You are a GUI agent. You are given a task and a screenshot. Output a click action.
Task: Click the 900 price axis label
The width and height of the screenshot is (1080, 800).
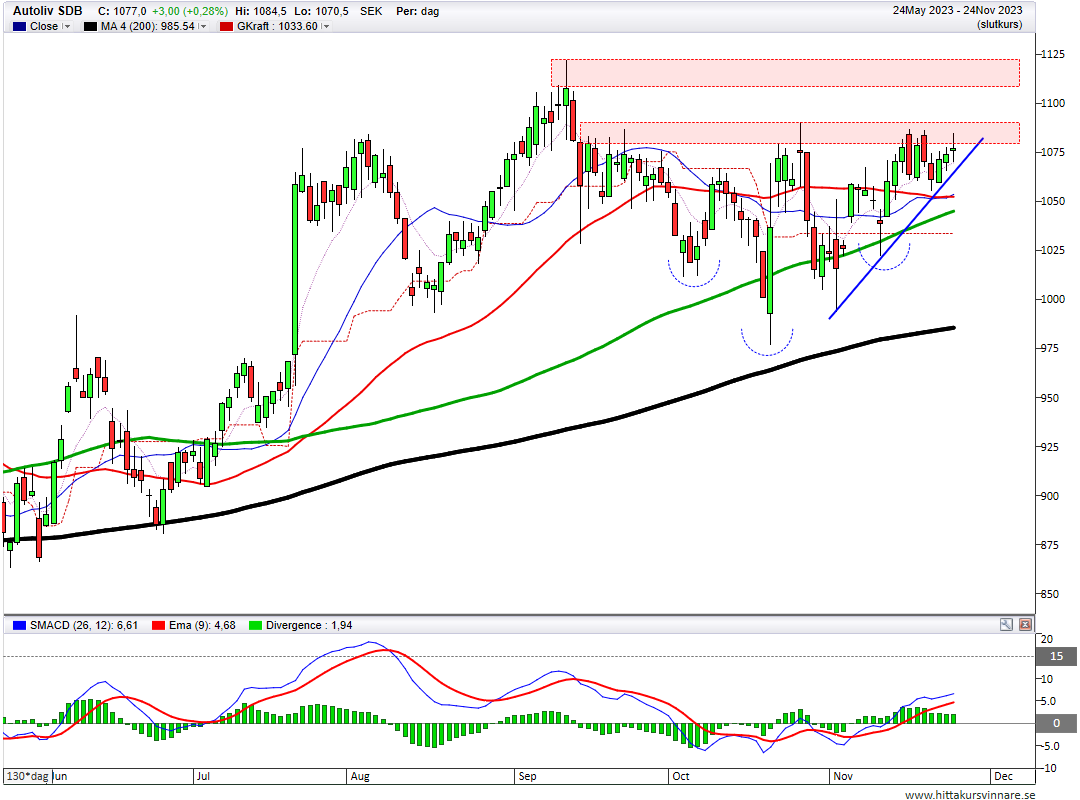1050,496
